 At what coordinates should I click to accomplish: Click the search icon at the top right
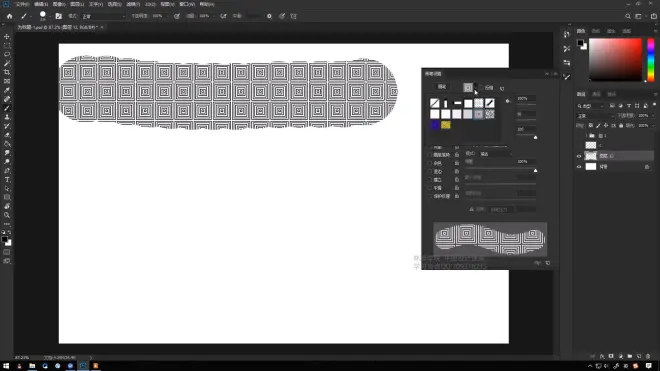point(628,16)
